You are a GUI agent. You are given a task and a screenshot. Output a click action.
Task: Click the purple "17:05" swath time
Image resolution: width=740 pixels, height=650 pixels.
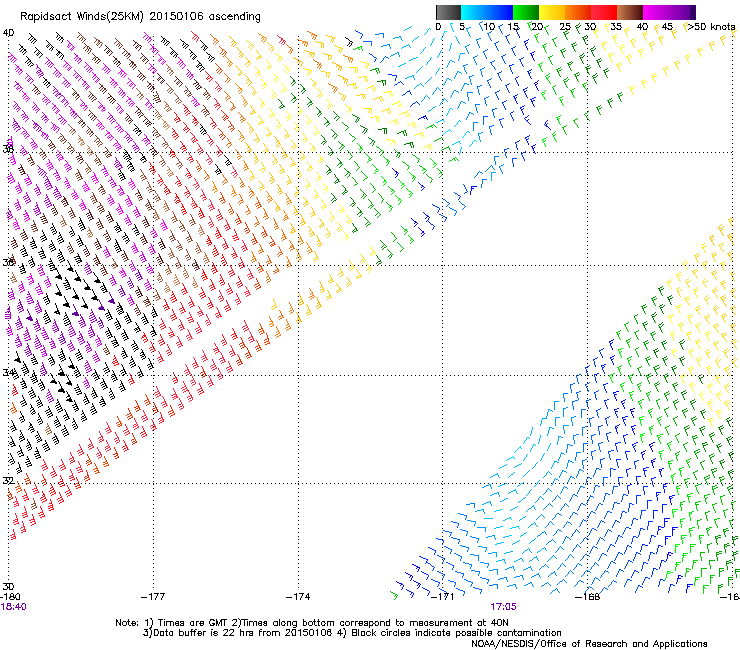(x=503, y=607)
